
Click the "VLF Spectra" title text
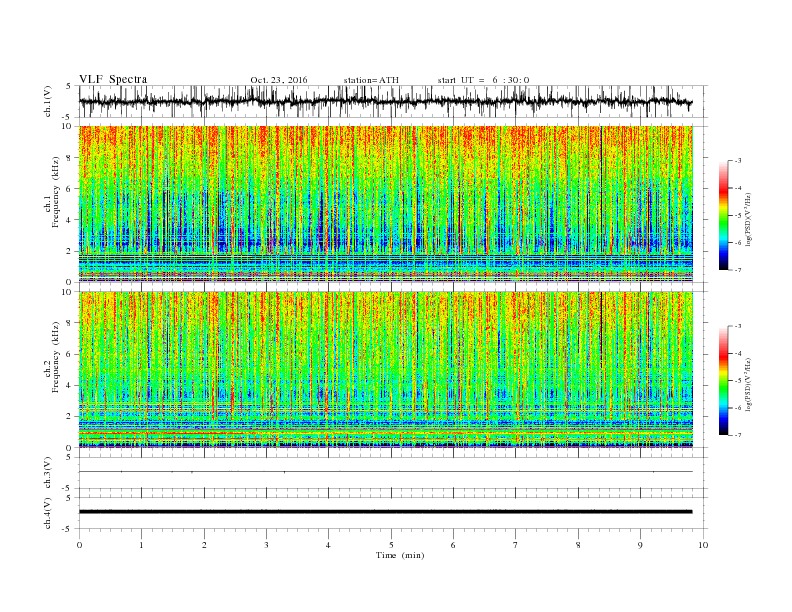113,79
